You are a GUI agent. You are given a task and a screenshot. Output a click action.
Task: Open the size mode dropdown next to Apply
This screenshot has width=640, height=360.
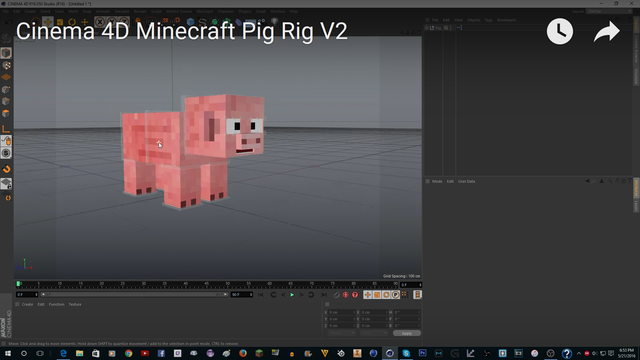pyautogui.click(x=373, y=333)
